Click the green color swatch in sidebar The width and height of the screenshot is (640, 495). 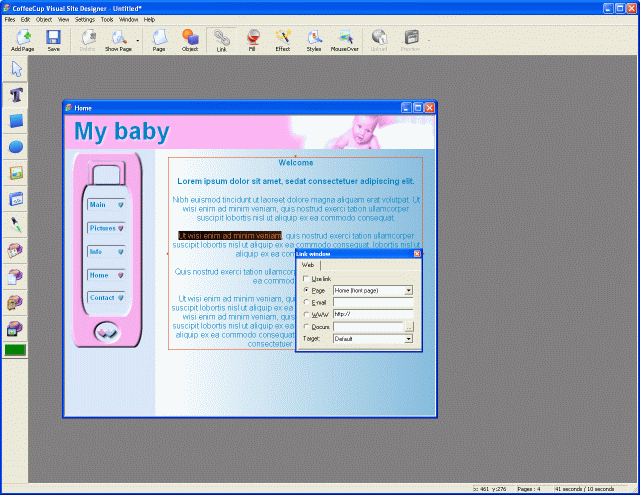coord(15,350)
